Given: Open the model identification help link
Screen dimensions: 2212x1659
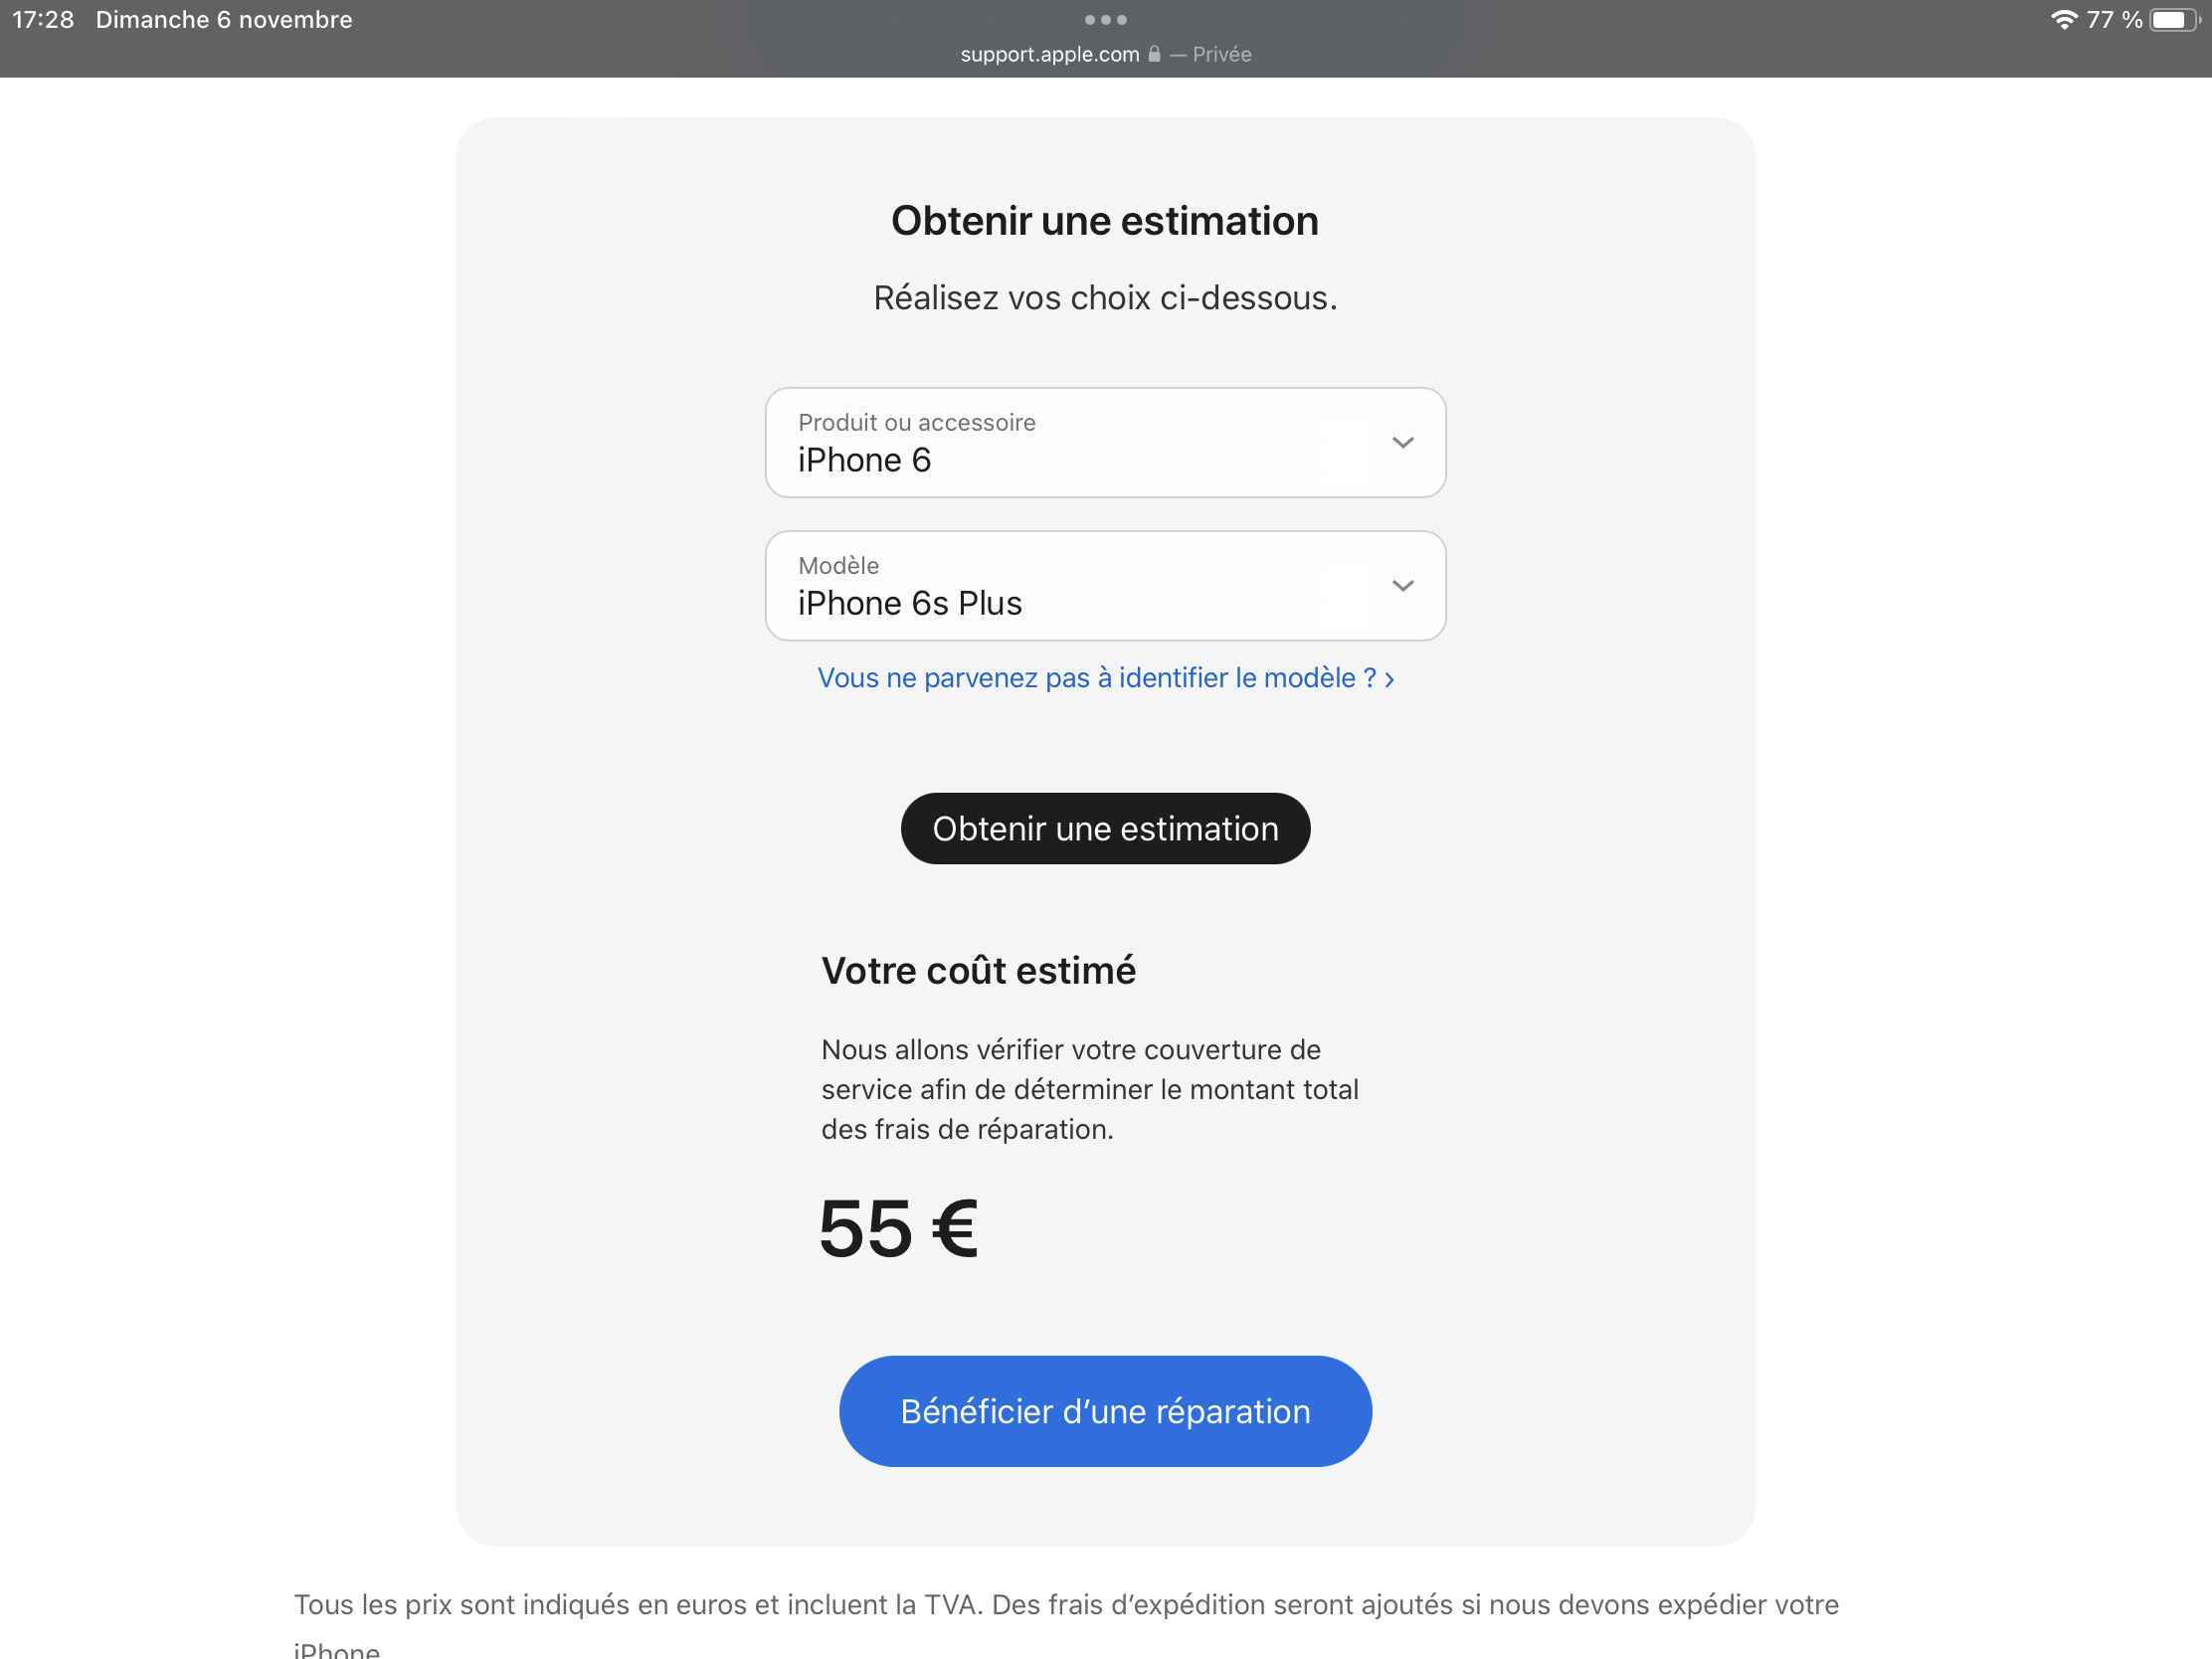Looking at the screenshot, I should coord(1105,678).
